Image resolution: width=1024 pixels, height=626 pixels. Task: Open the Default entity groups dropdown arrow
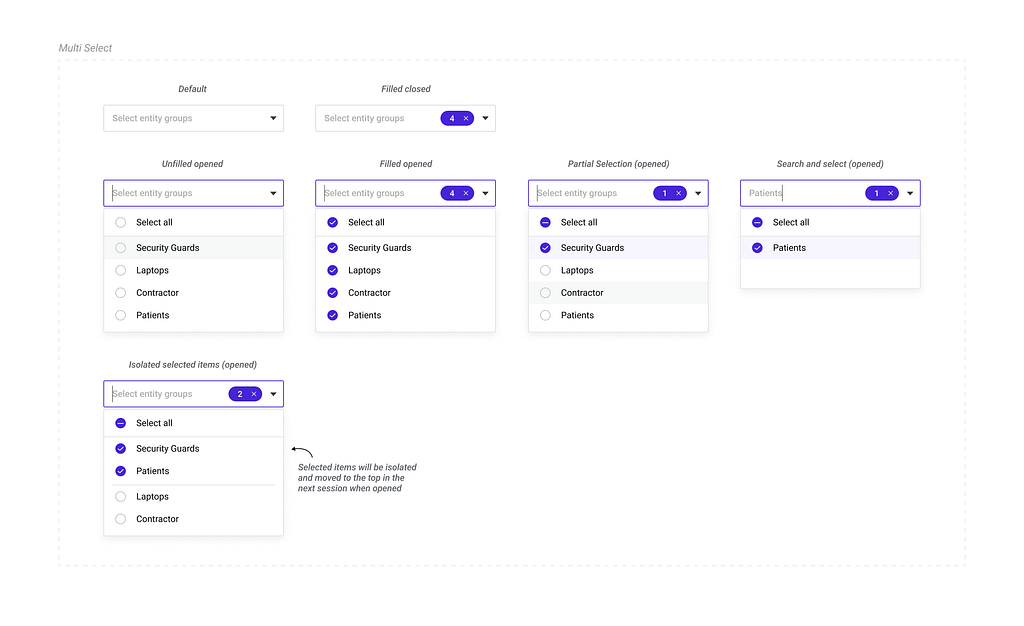(273, 118)
